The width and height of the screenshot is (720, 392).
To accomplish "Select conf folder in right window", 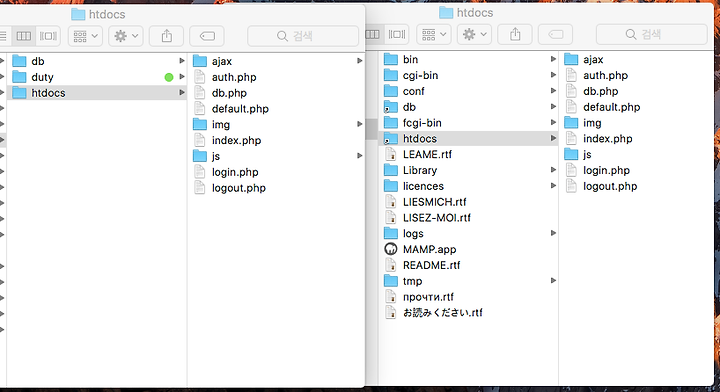I will 468,91.
